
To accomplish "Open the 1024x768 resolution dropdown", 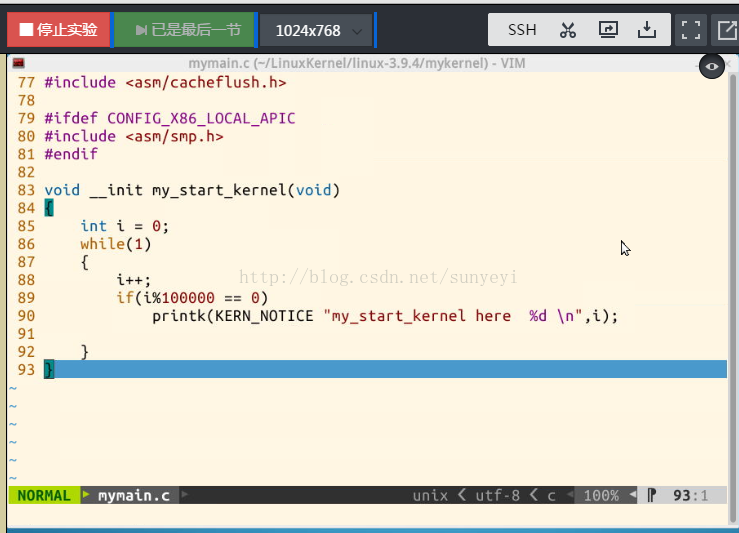I will point(317,31).
